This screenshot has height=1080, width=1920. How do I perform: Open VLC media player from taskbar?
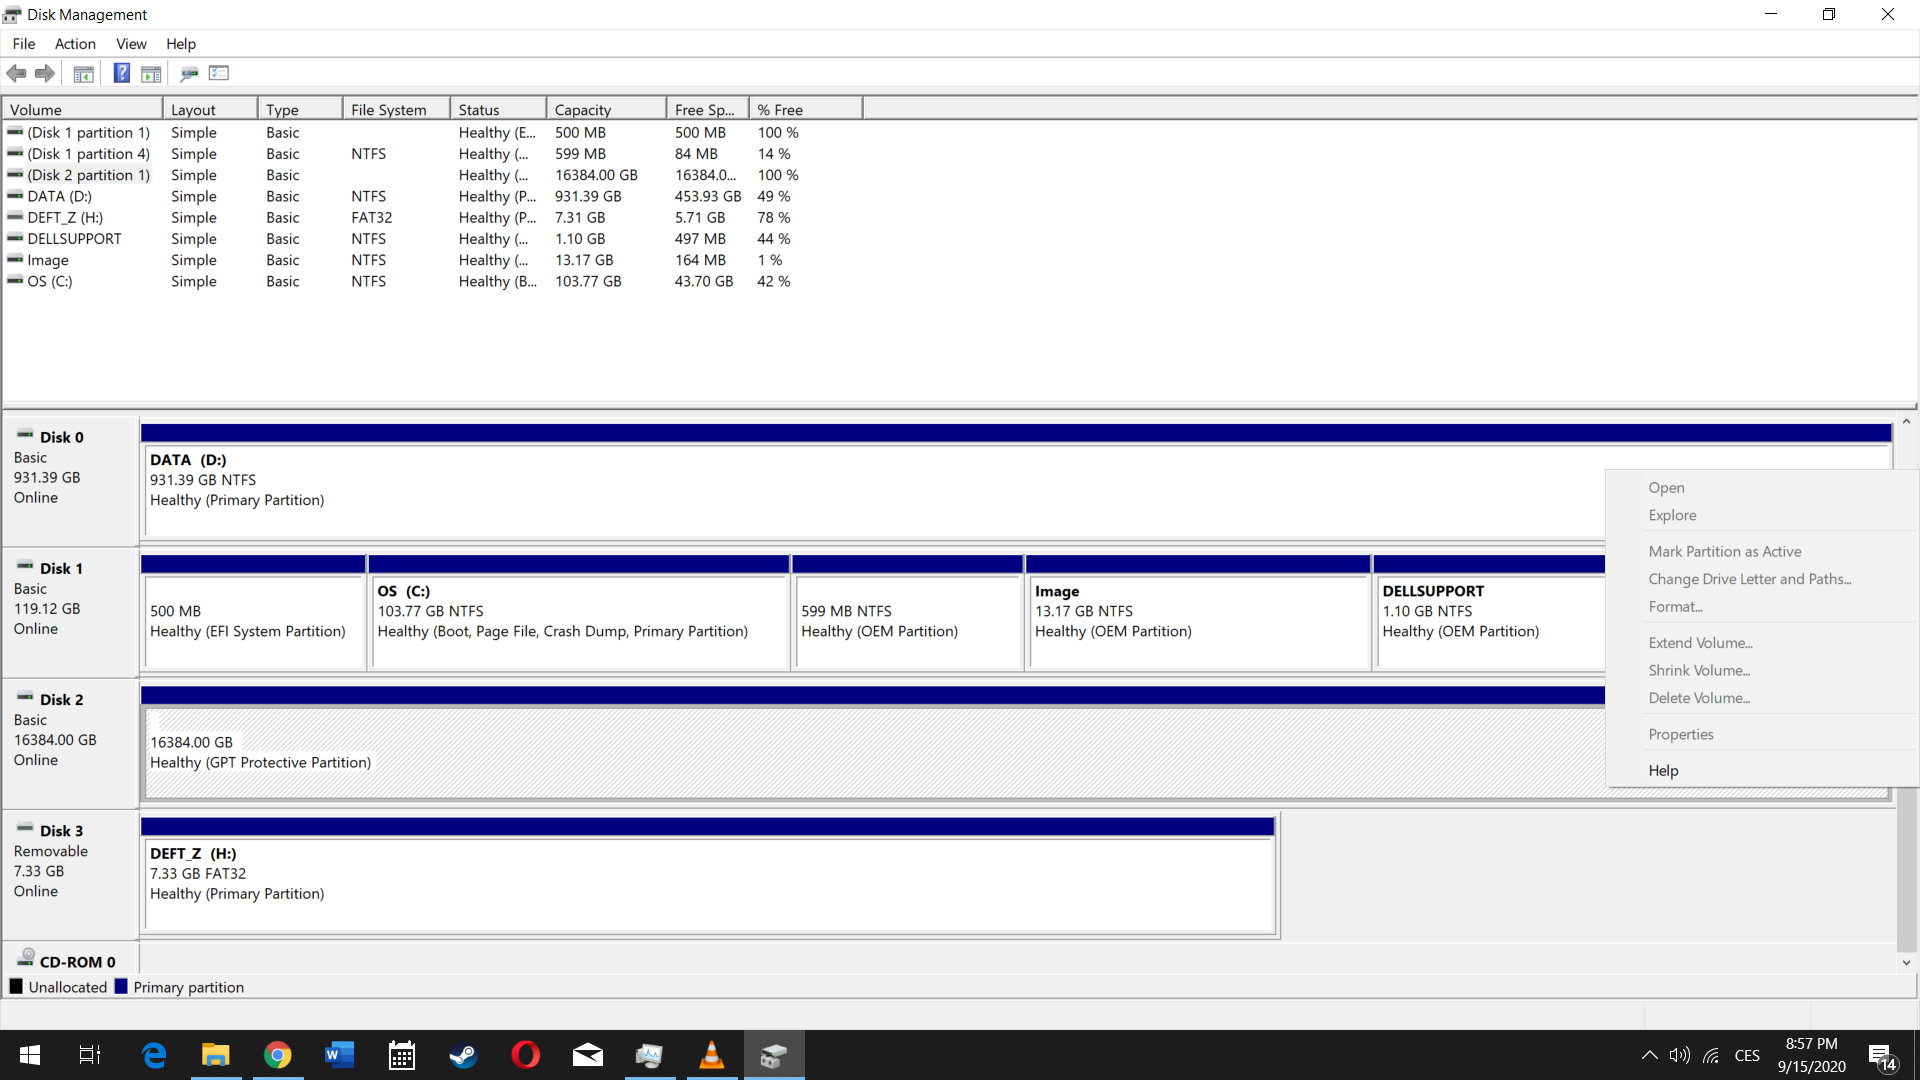[x=711, y=1055]
